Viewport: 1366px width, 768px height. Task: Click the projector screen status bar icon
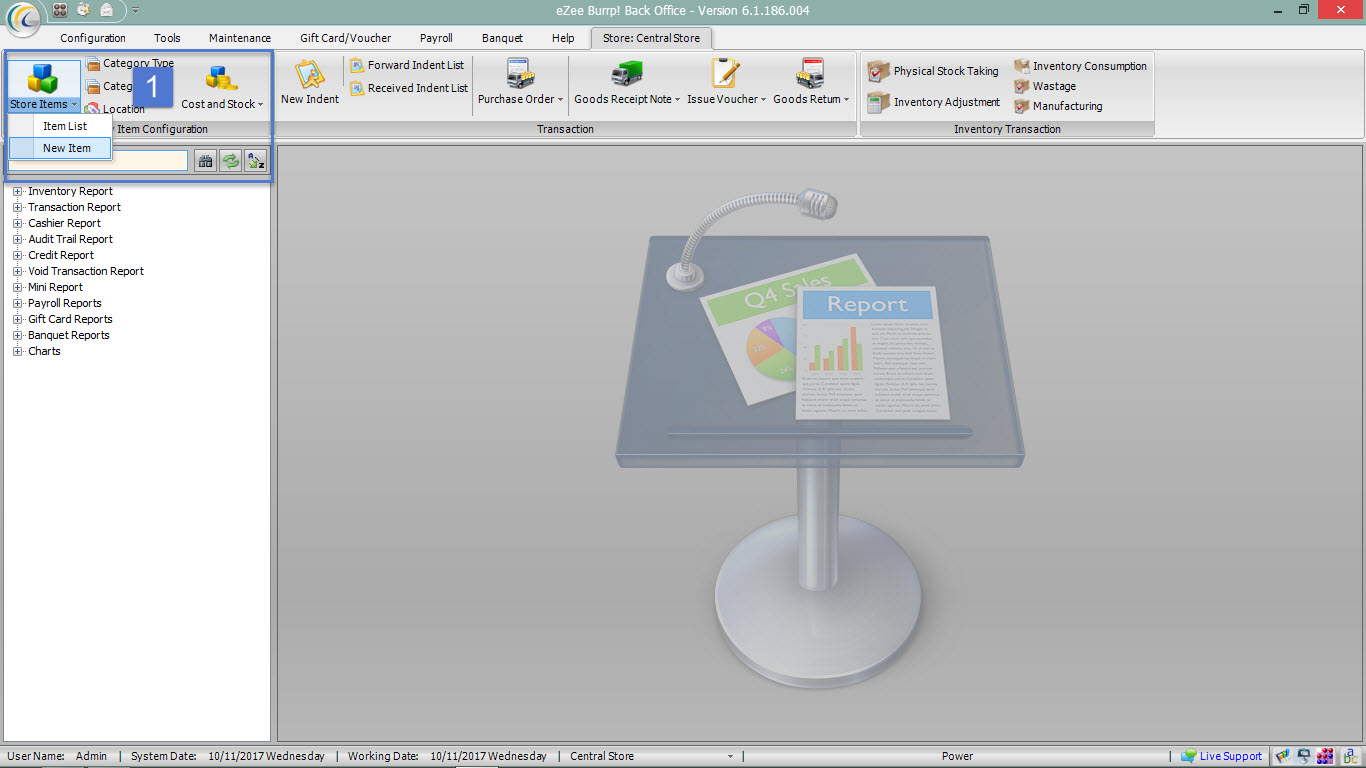click(x=1305, y=756)
